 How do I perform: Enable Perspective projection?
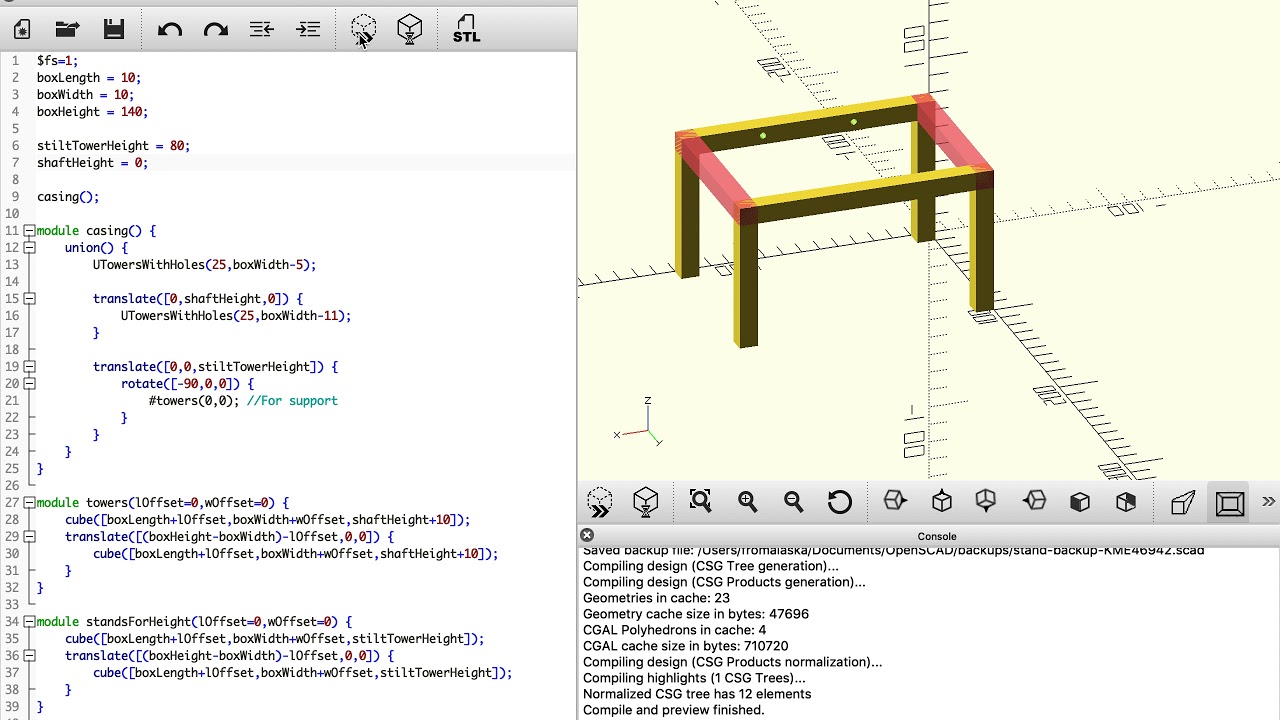pyautogui.click(x=1183, y=501)
